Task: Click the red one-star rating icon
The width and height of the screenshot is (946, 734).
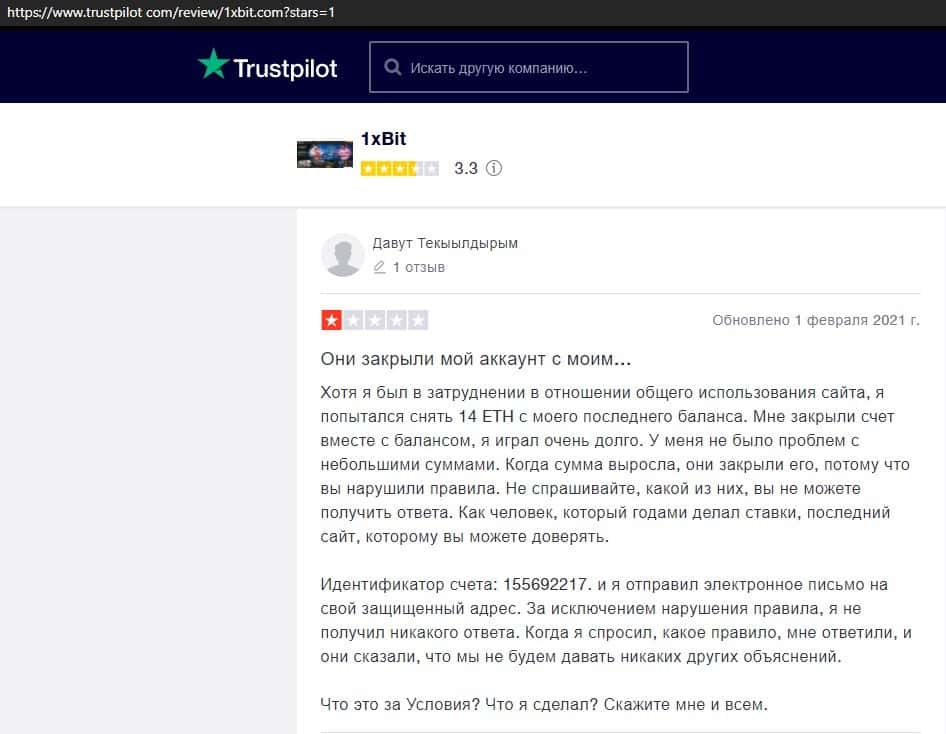Action: click(x=331, y=320)
